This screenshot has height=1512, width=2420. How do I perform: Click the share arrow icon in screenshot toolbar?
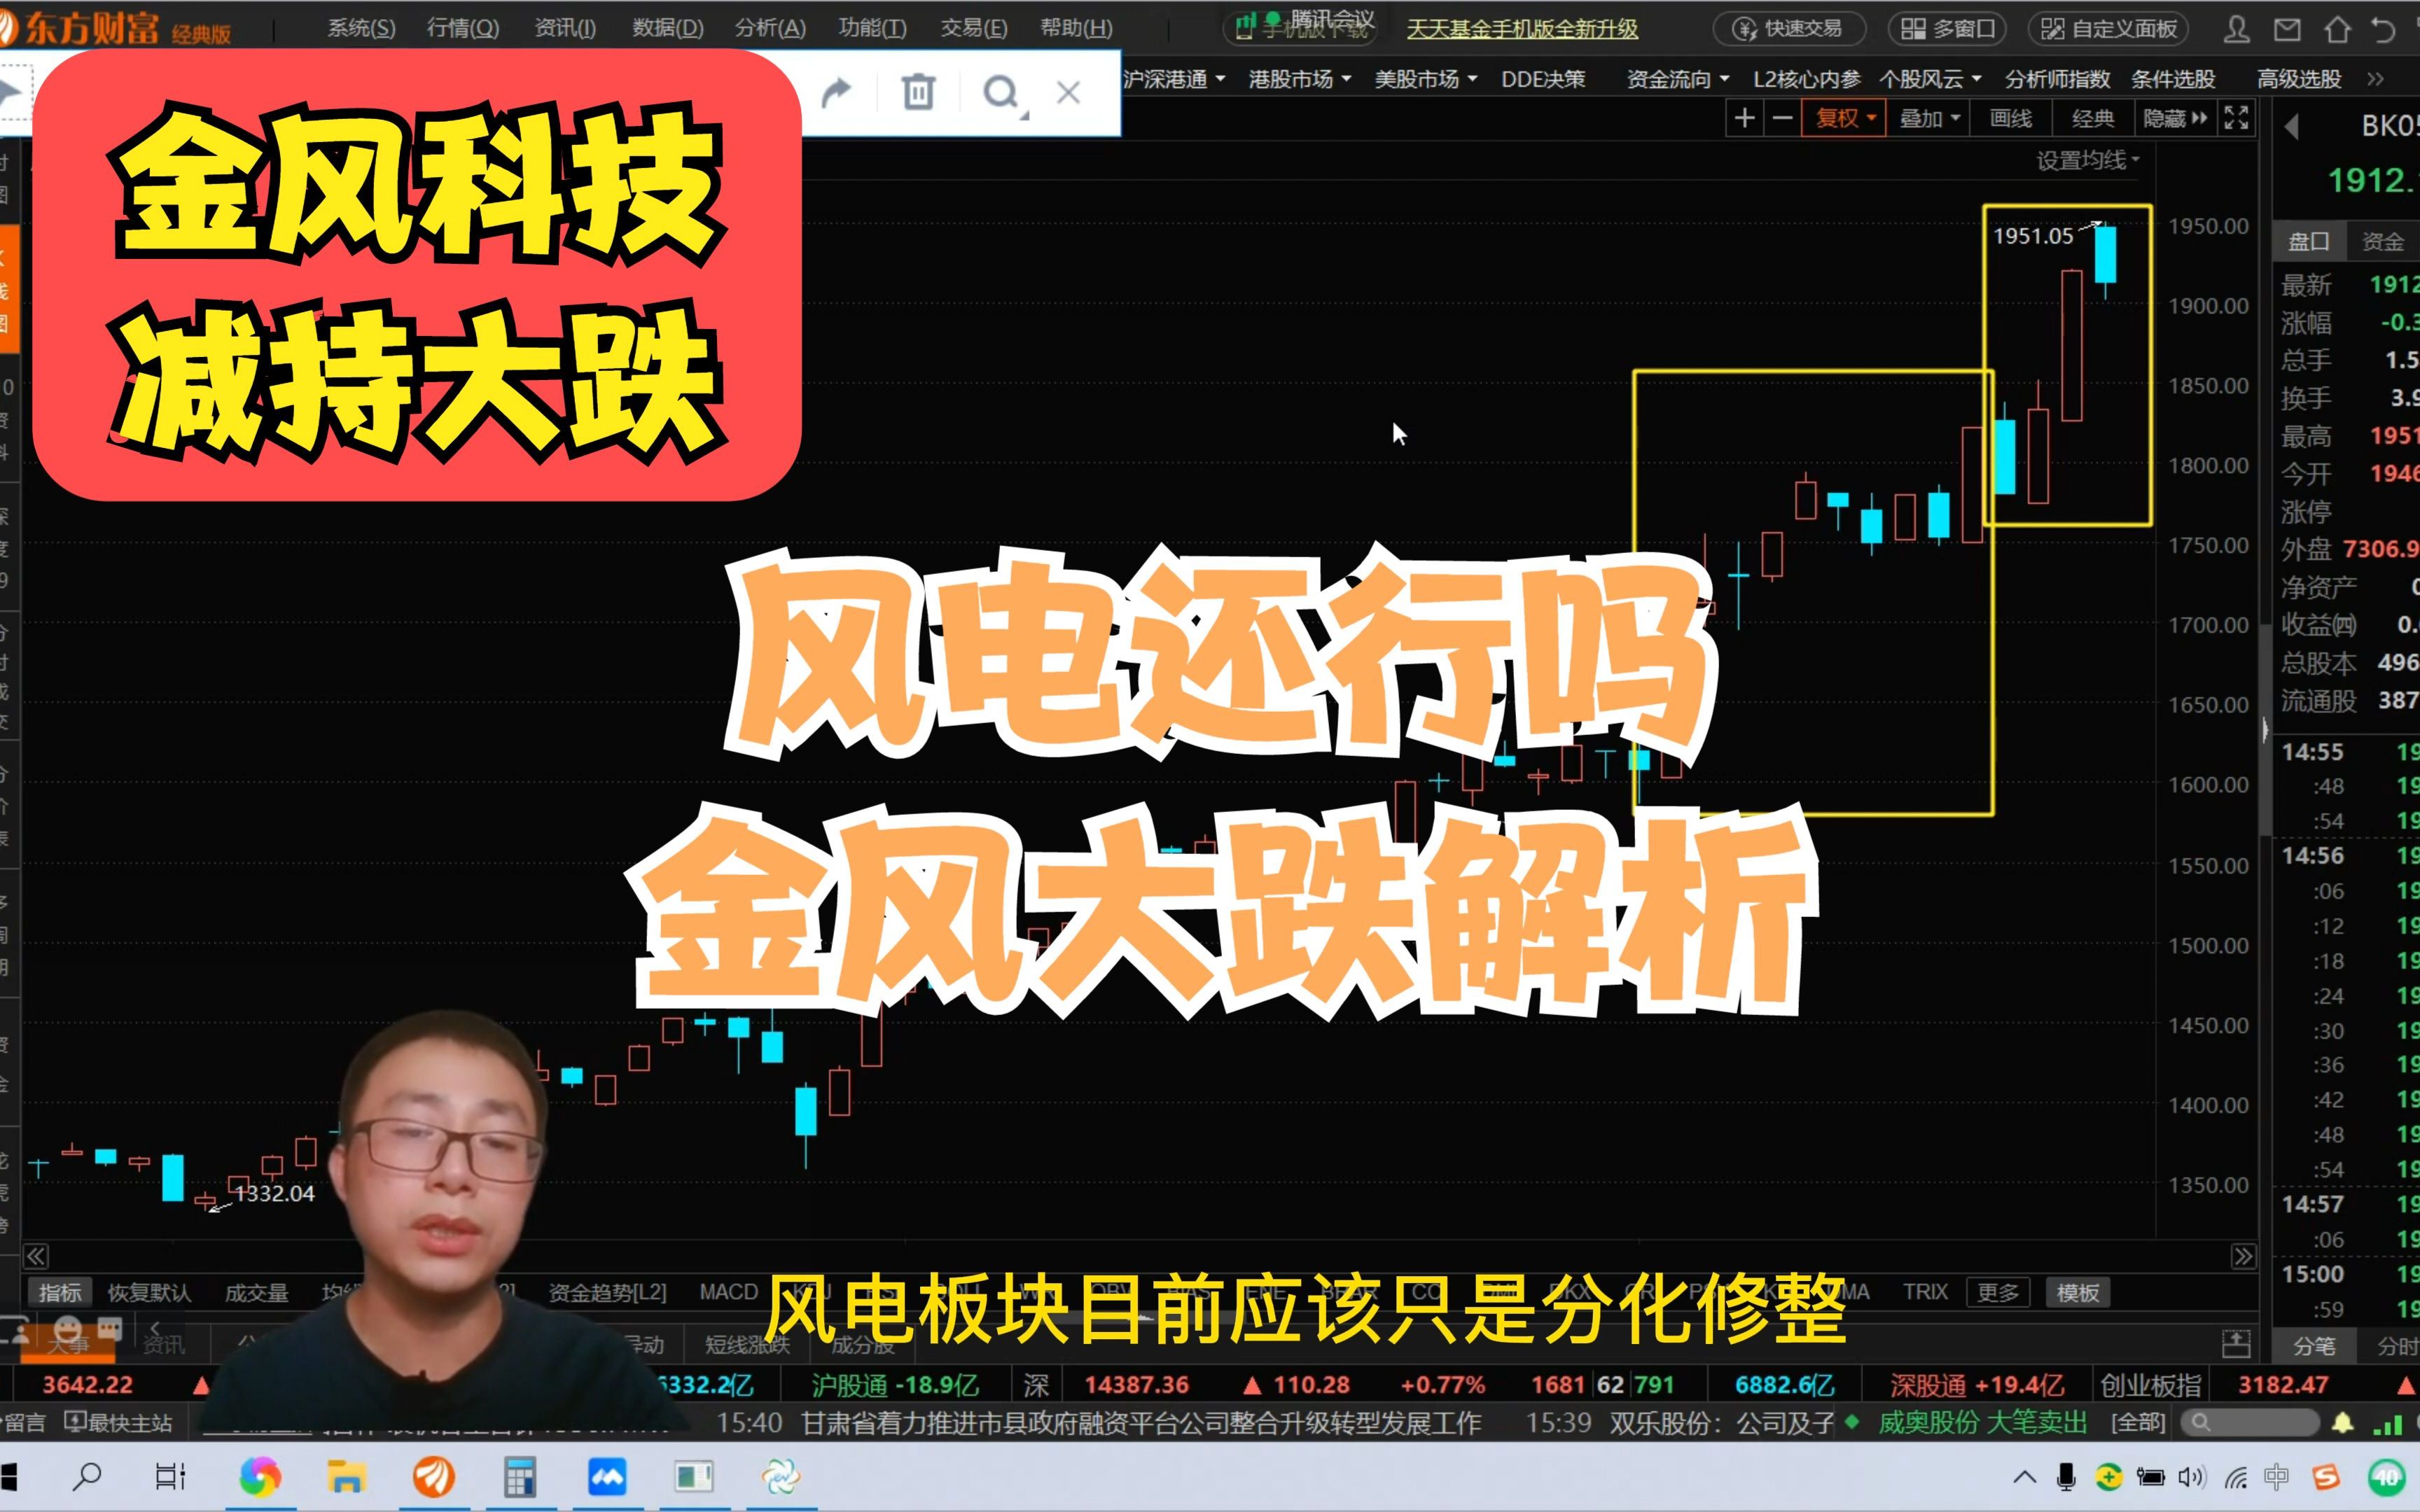[x=836, y=93]
